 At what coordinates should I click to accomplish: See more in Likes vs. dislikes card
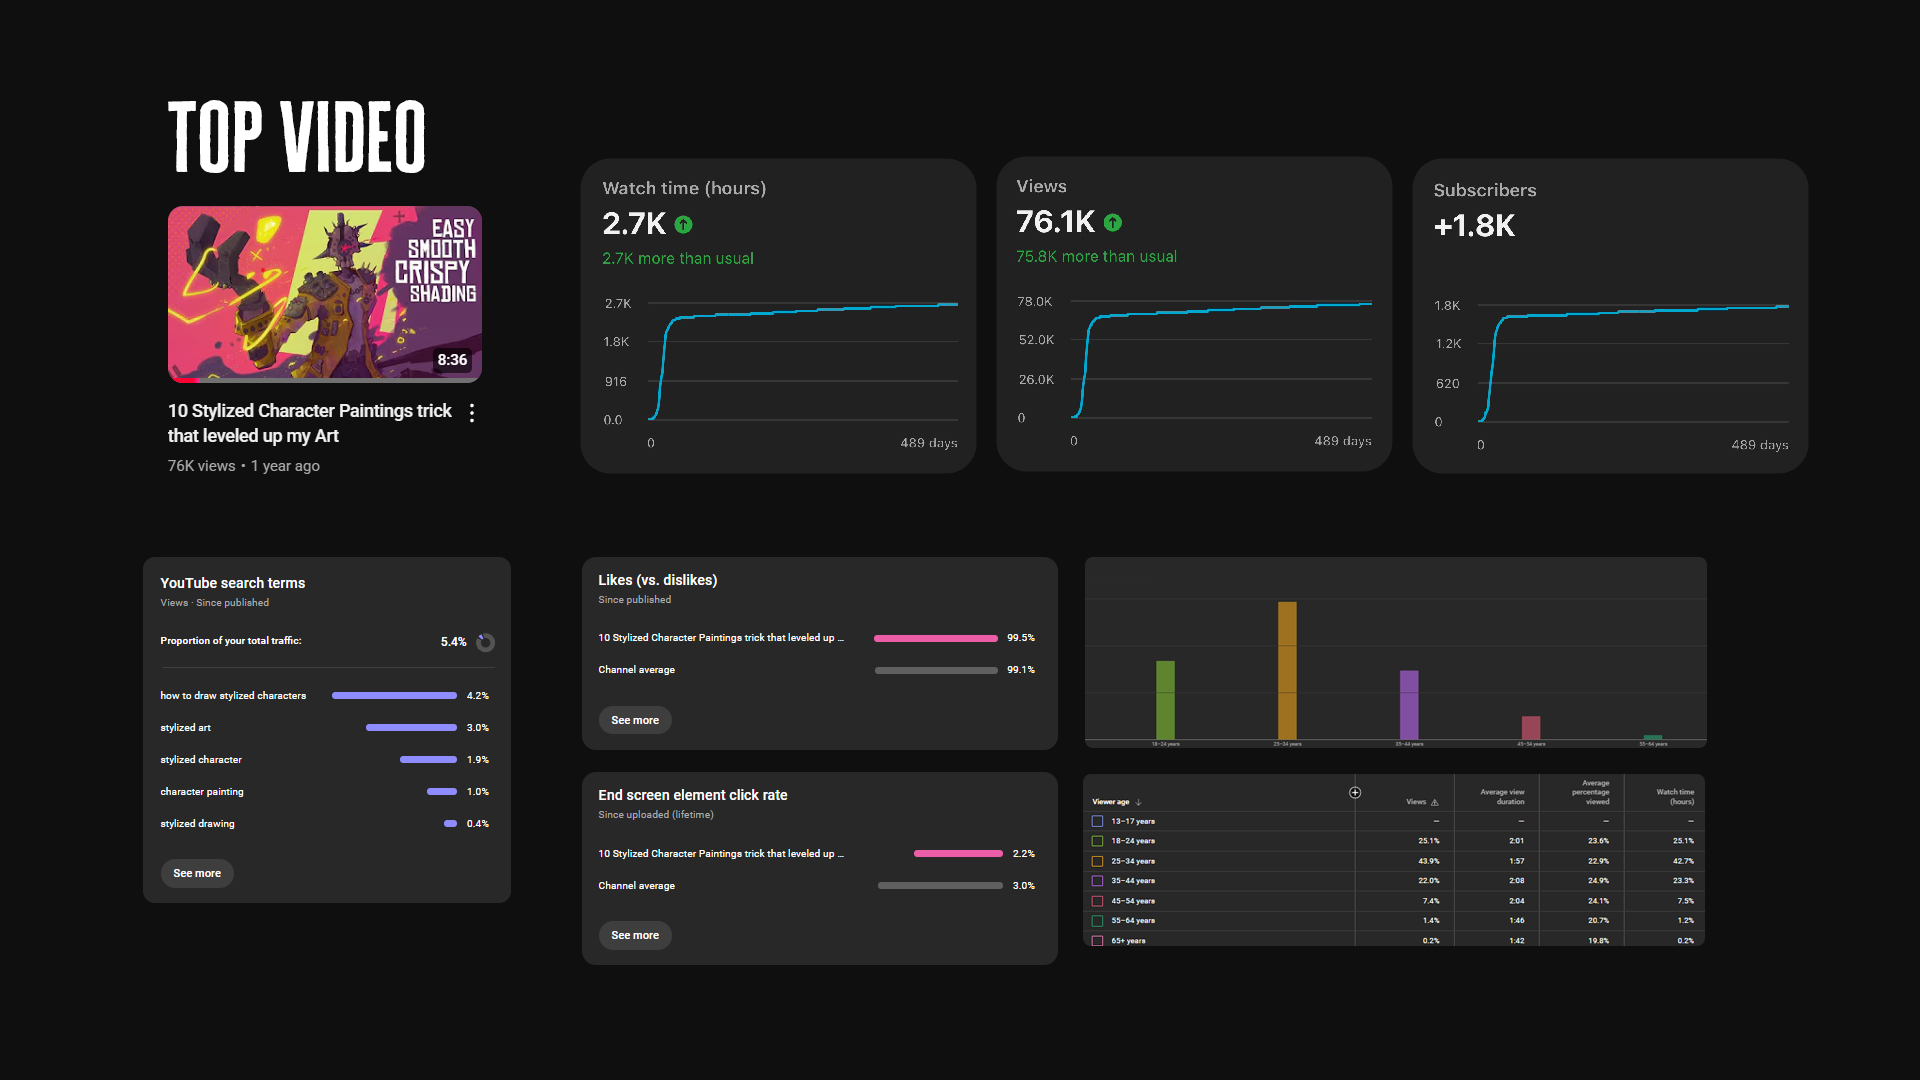click(635, 721)
